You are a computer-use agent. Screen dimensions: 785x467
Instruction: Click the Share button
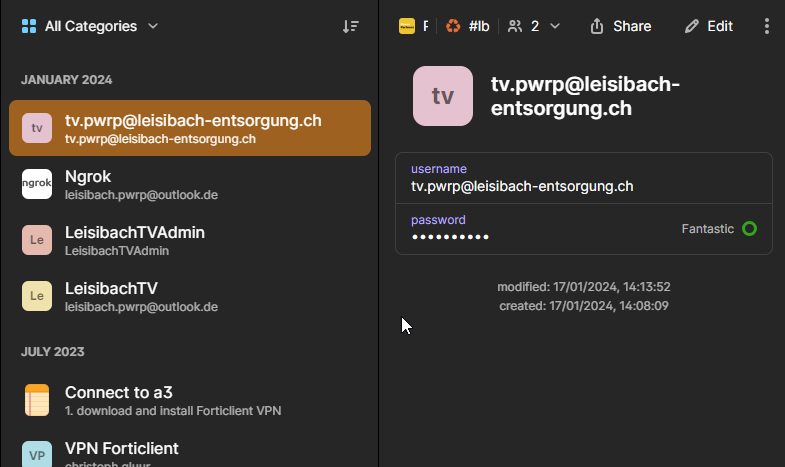tap(621, 26)
